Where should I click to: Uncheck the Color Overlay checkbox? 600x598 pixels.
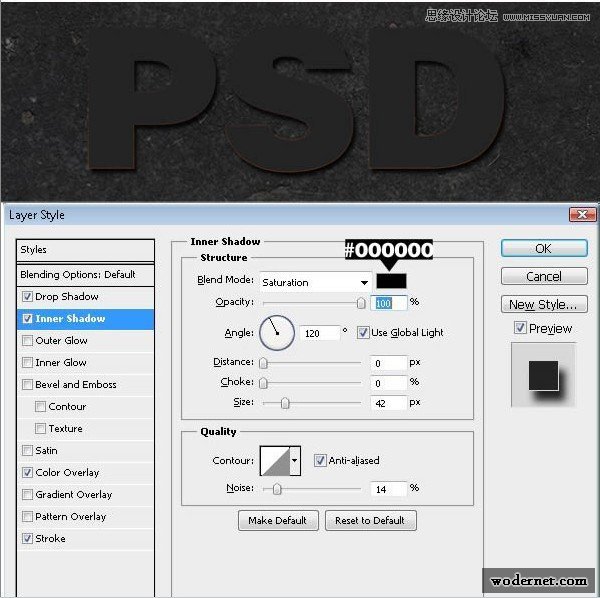[x=27, y=473]
